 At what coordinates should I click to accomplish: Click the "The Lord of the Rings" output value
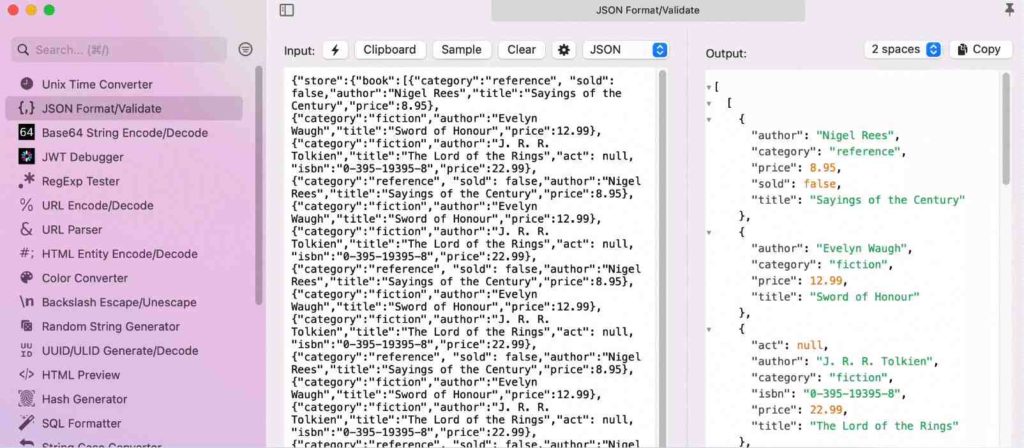pyautogui.click(x=884, y=426)
